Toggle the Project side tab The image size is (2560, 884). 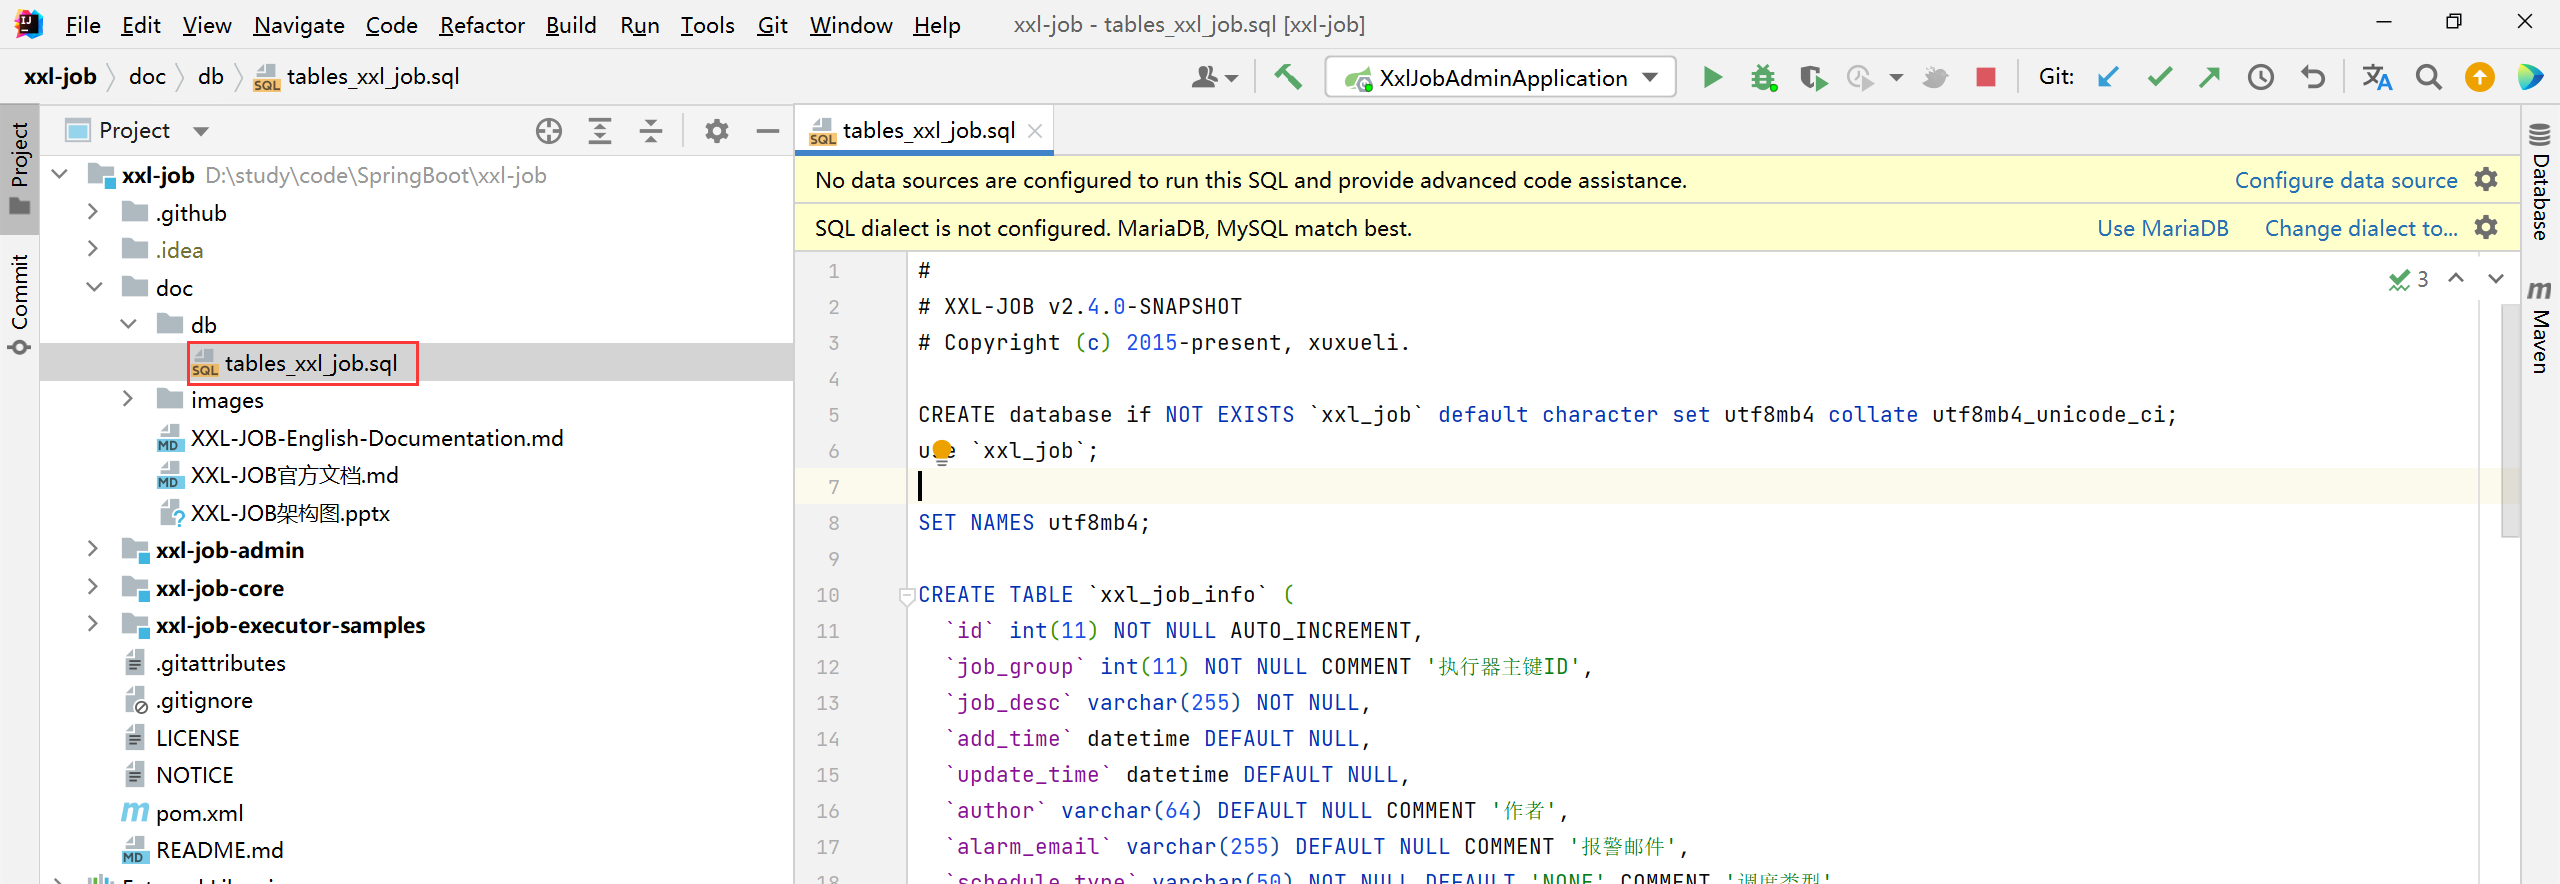click(x=19, y=168)
